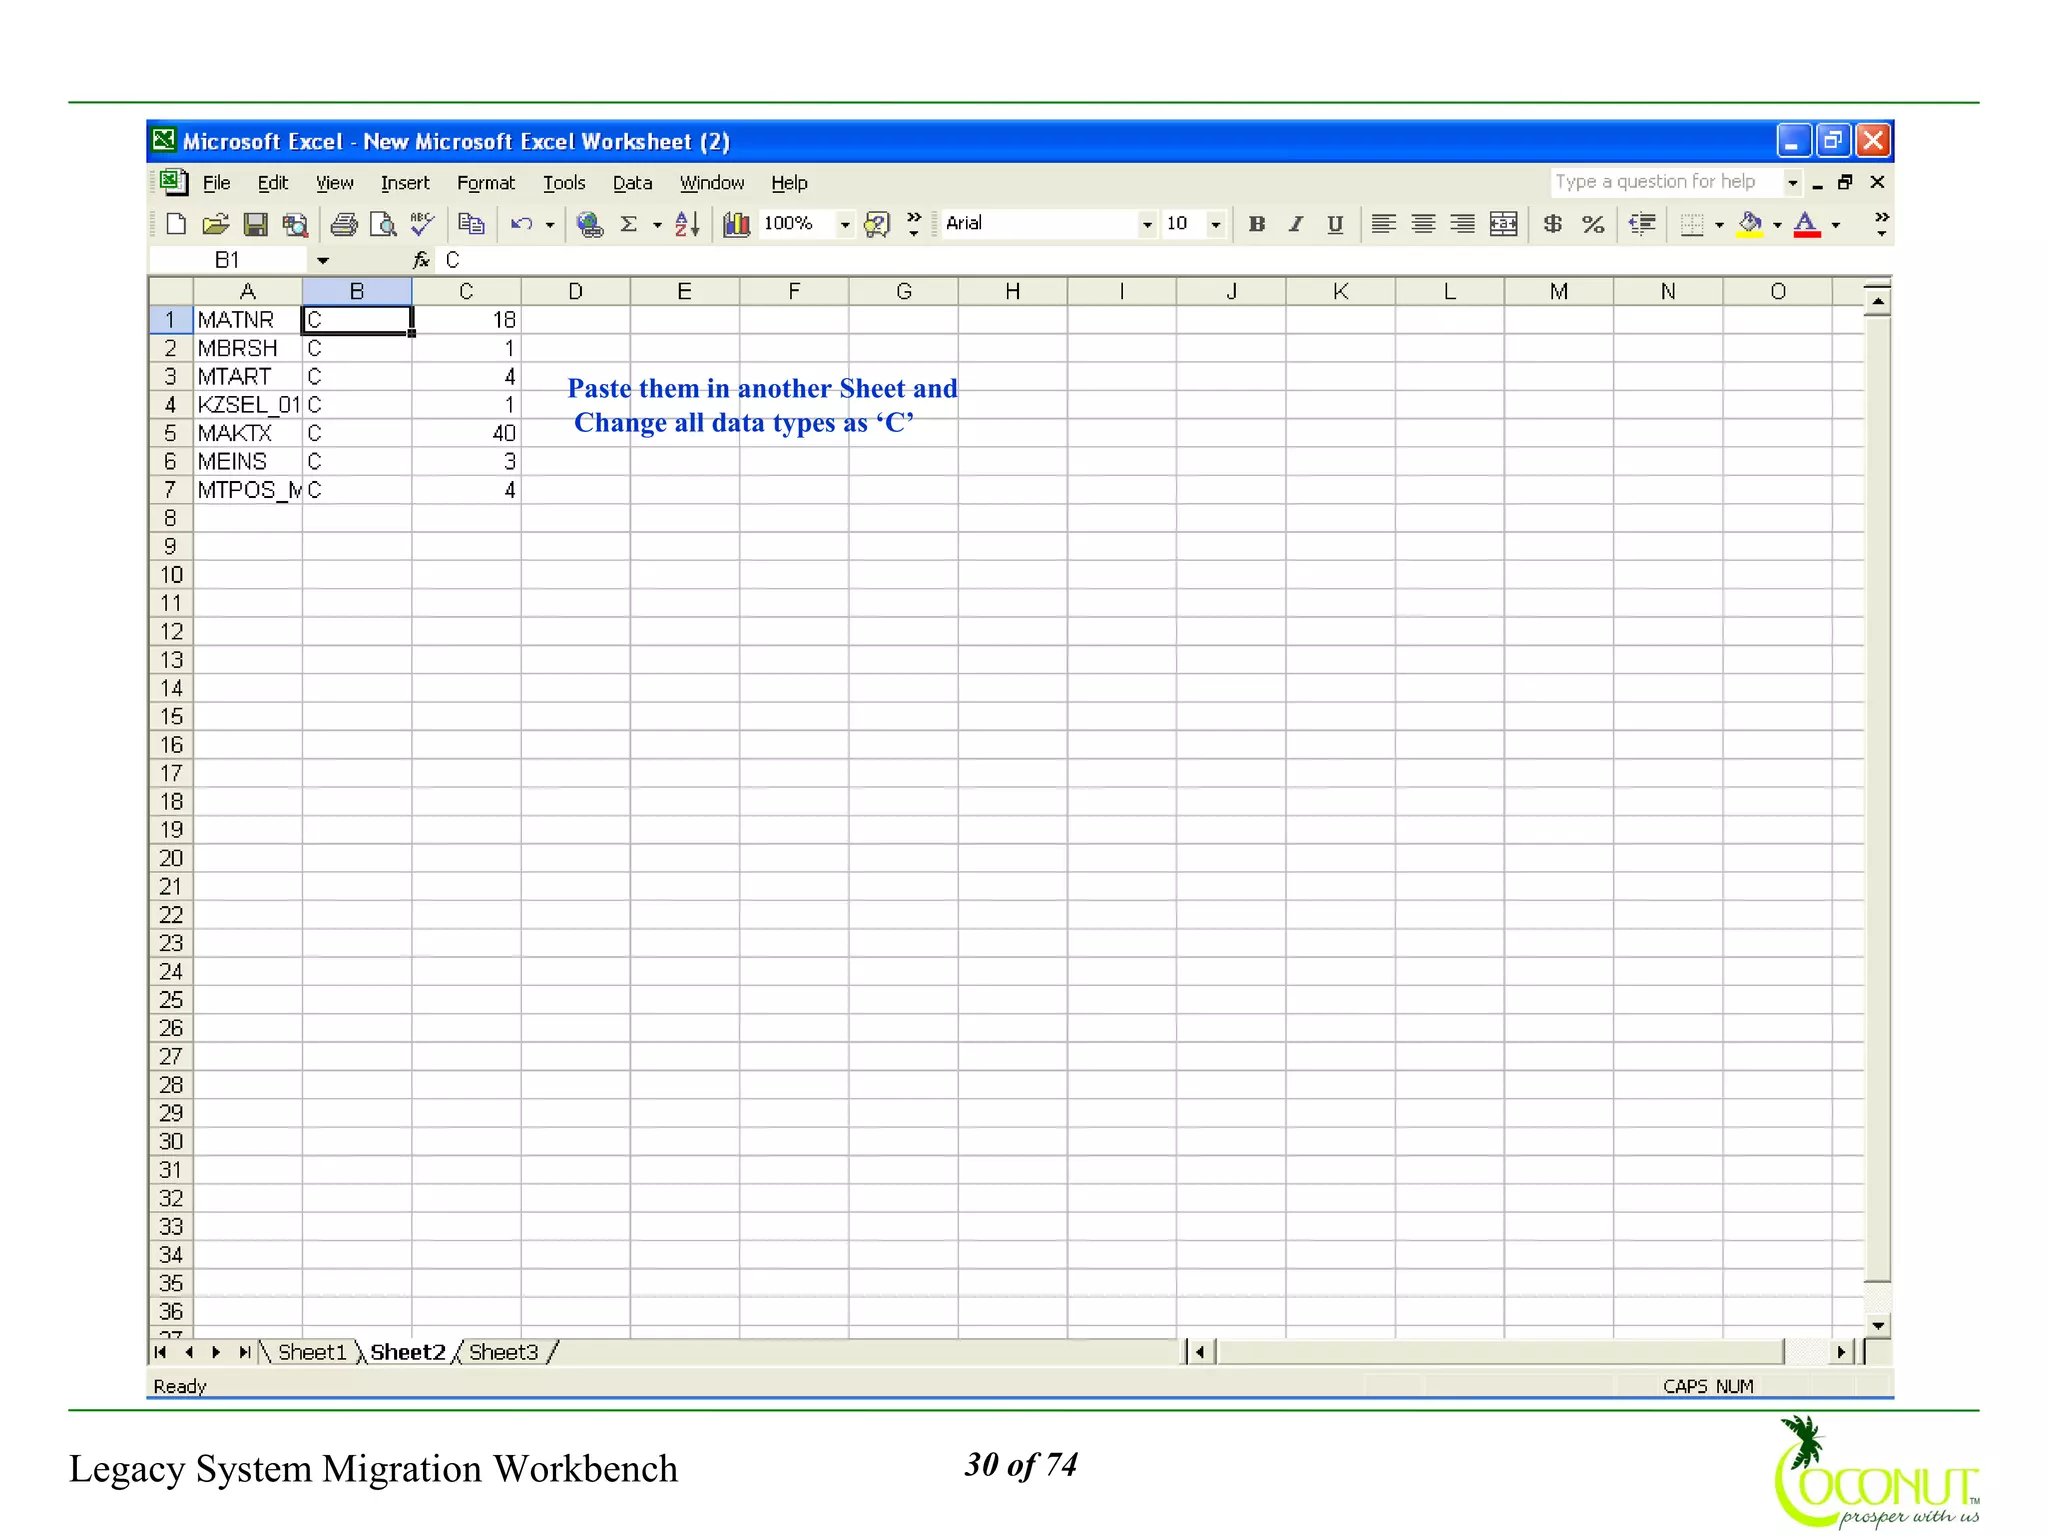Toggle italic formatting
This screenshot has height=1536, width=2048.
[1296, 224]
